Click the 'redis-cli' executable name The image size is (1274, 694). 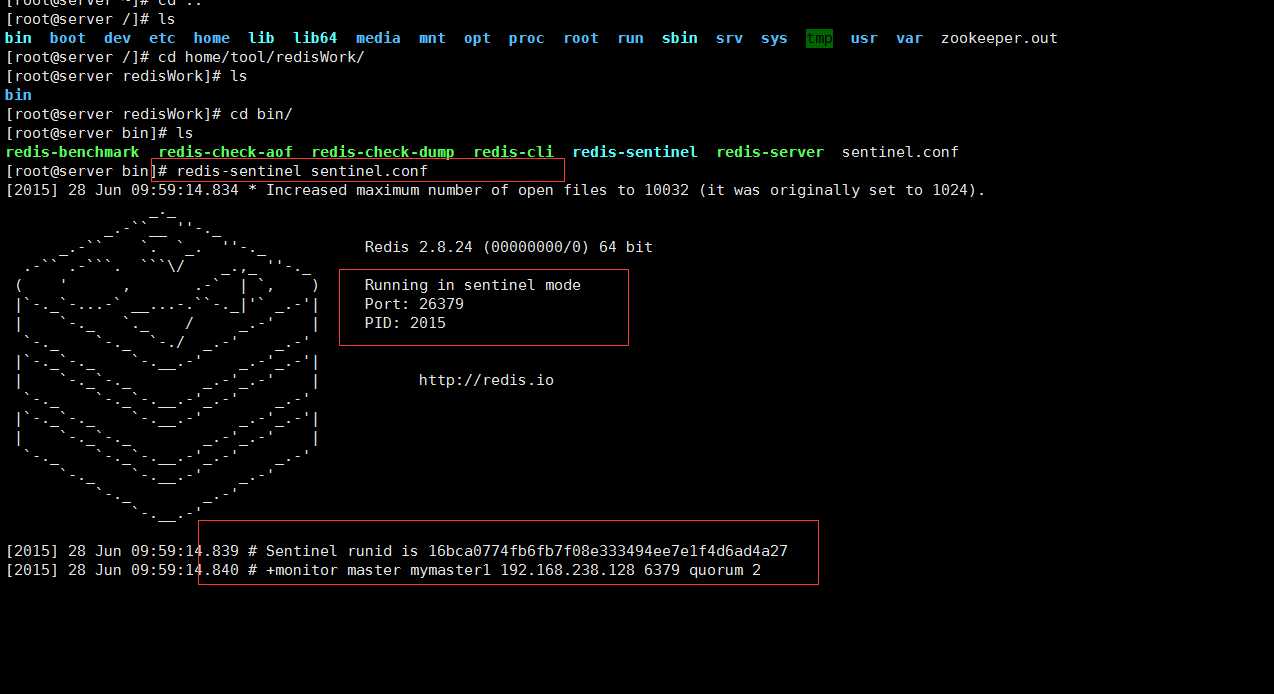[x=513, y=152]
